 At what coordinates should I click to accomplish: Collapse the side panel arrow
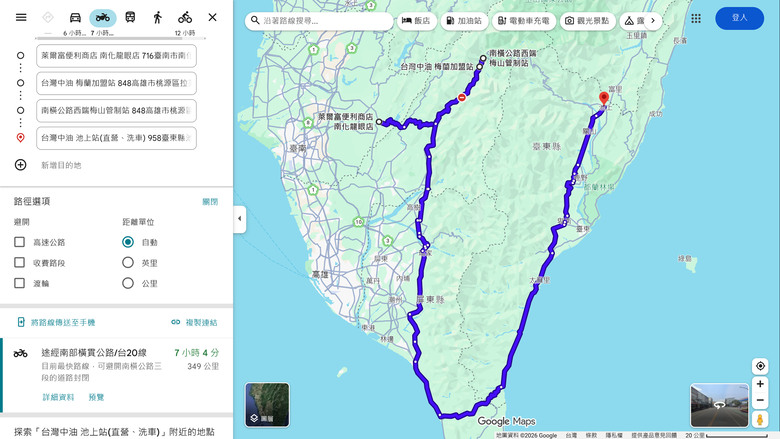coord(239,219)
